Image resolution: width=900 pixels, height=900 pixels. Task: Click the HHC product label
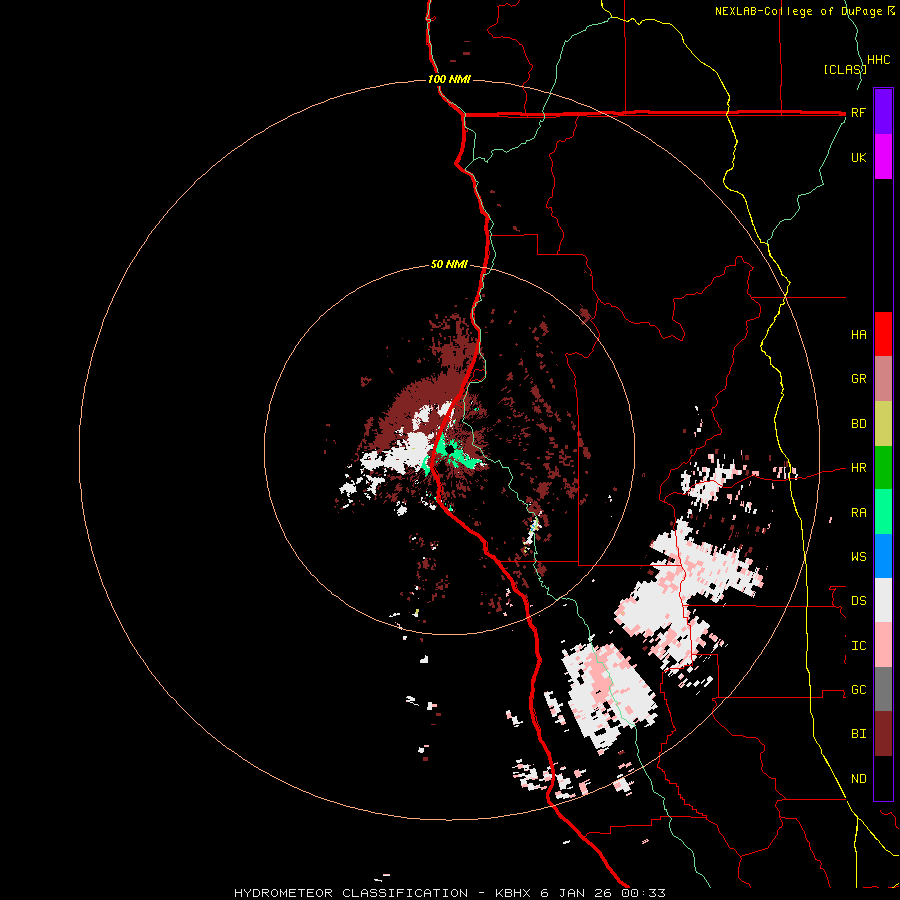click(x=878, y=60)
